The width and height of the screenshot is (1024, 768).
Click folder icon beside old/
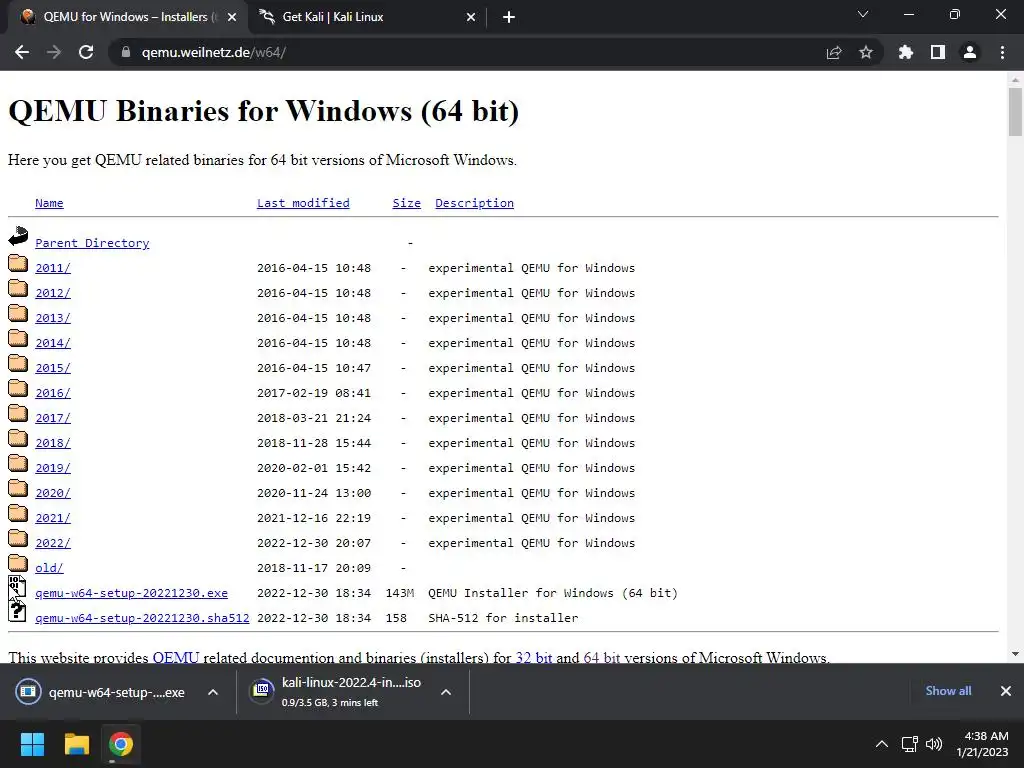(x=18, y=563)
